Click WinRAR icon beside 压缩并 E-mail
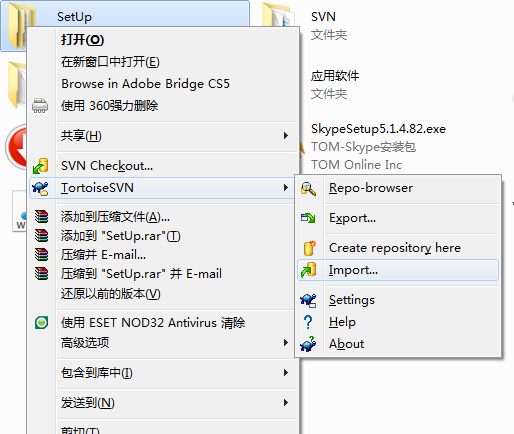The width and height of the screenshot is (514, 434). [41, 255]
